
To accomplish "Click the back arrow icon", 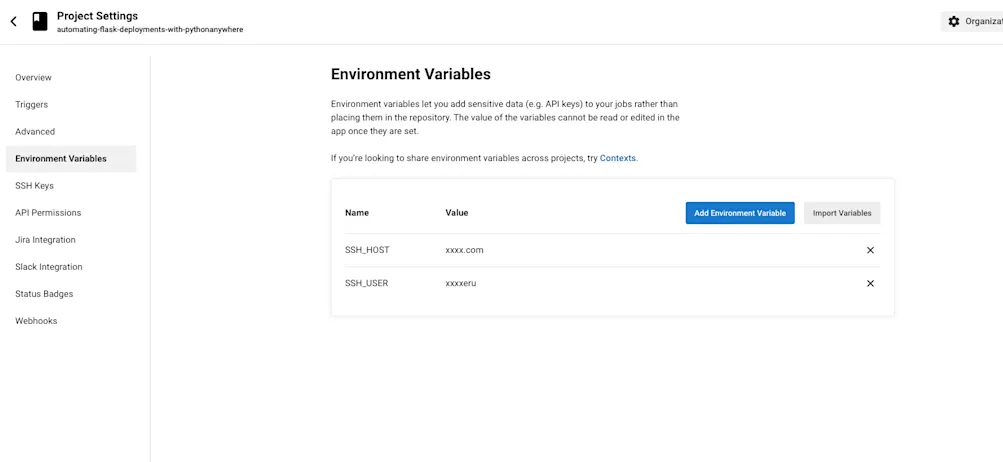I will (x=14, y=21).
